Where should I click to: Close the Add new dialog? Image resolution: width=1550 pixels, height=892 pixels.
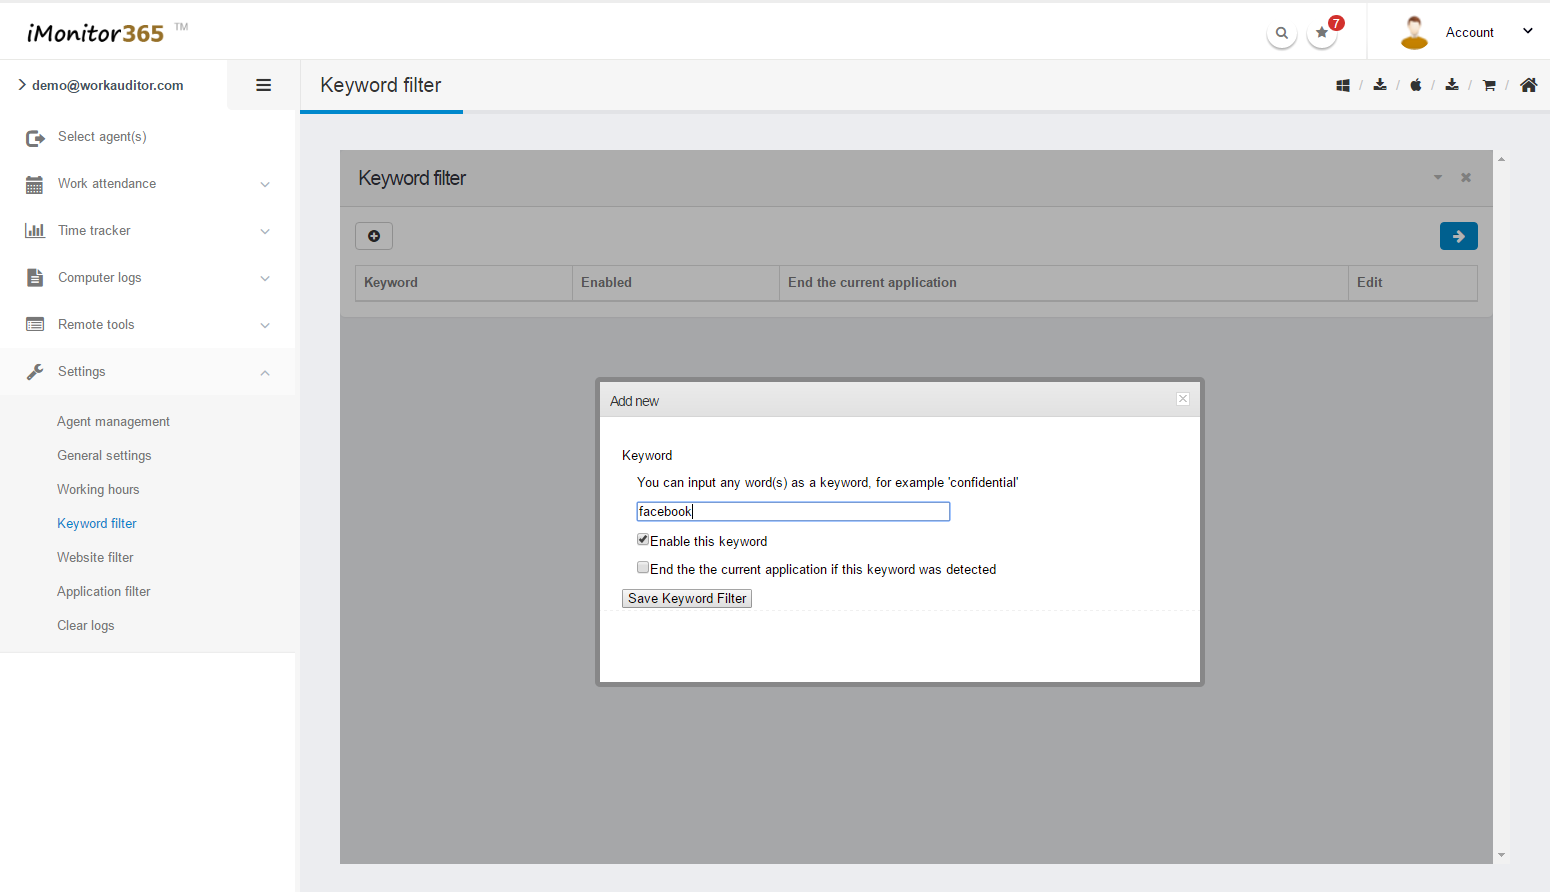1183,399
